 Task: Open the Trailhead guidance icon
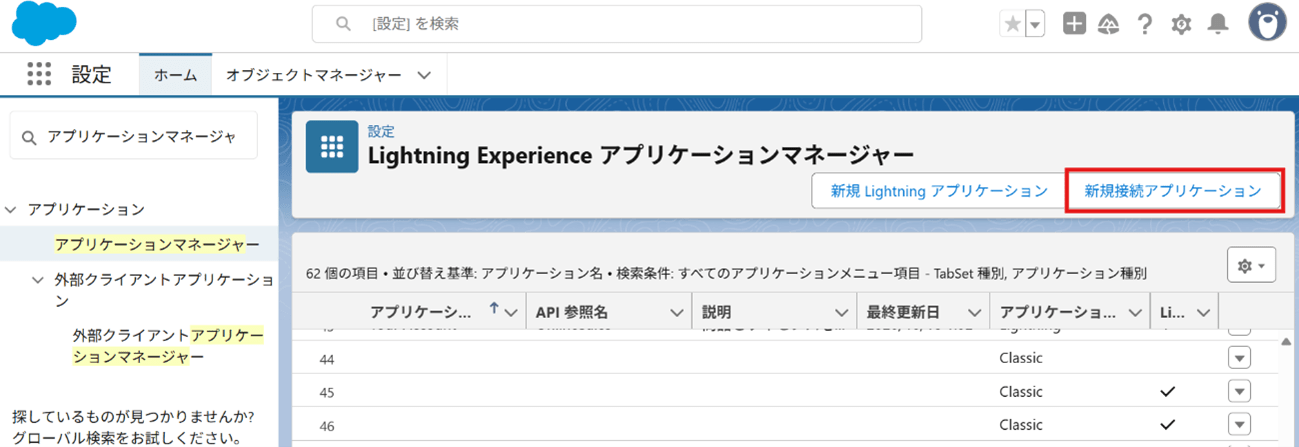(x=1108, y=24)
